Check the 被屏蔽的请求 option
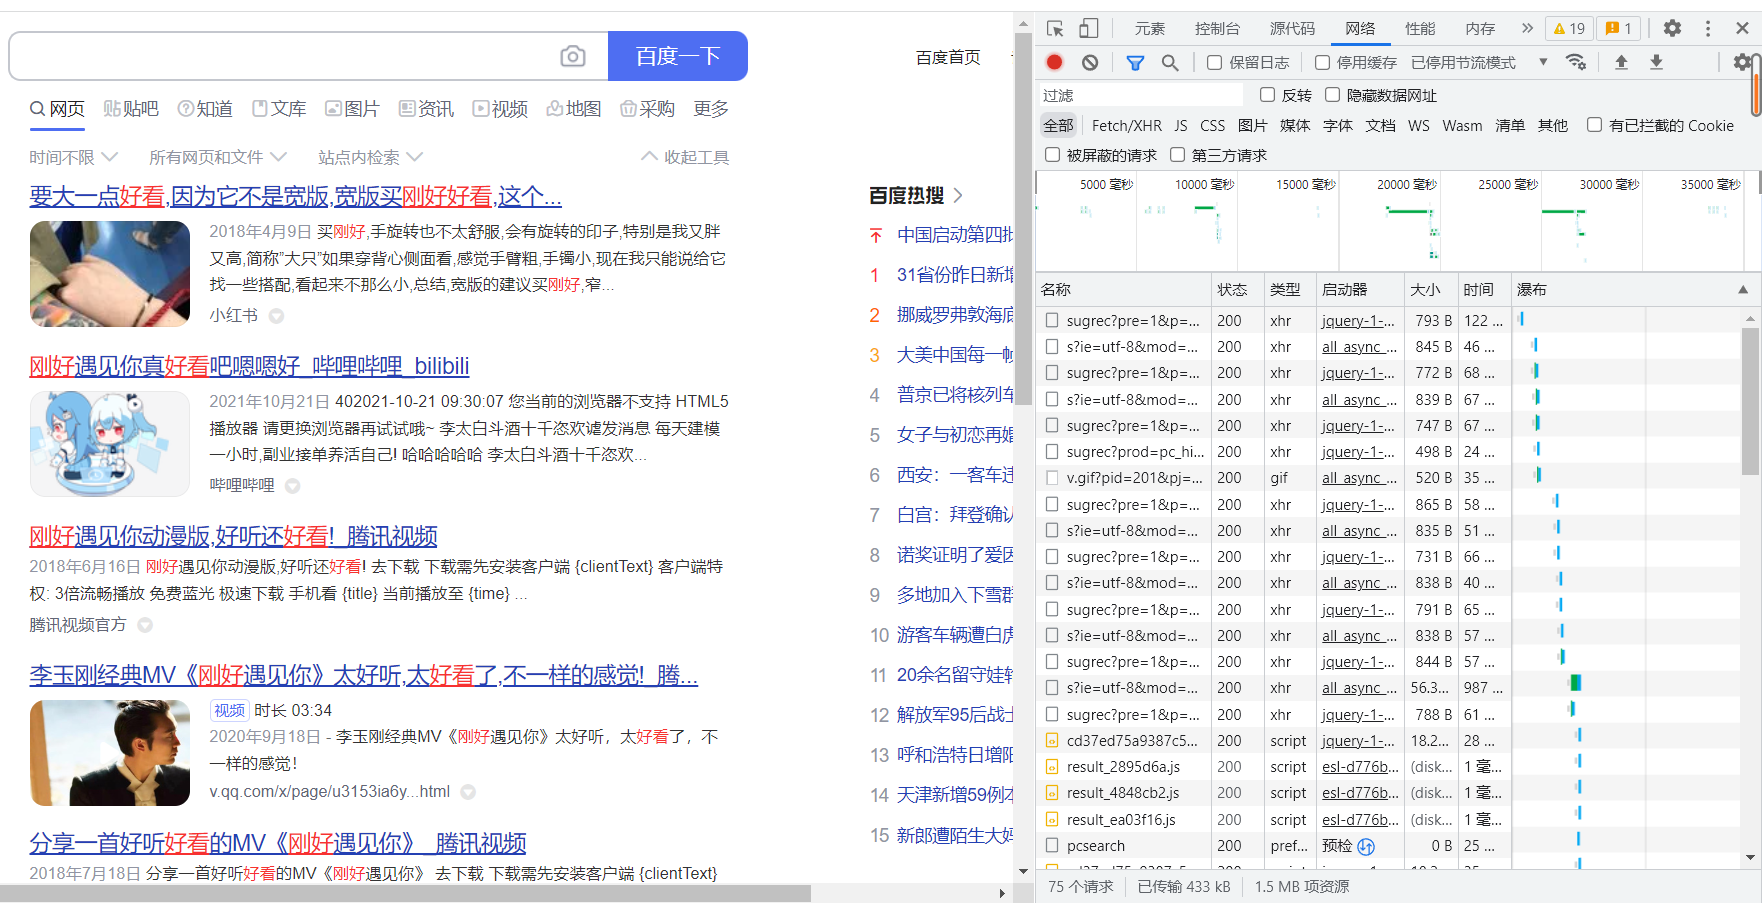The image size is (1762, 903). 1052,155
